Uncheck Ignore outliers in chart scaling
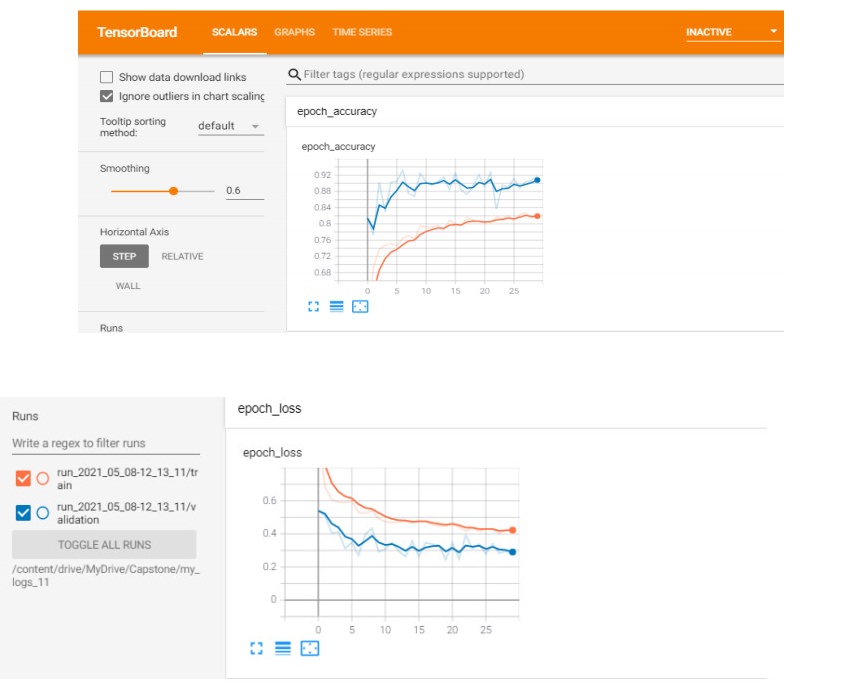The width and height of the screenshot is (853, 691). click(107, 96)
